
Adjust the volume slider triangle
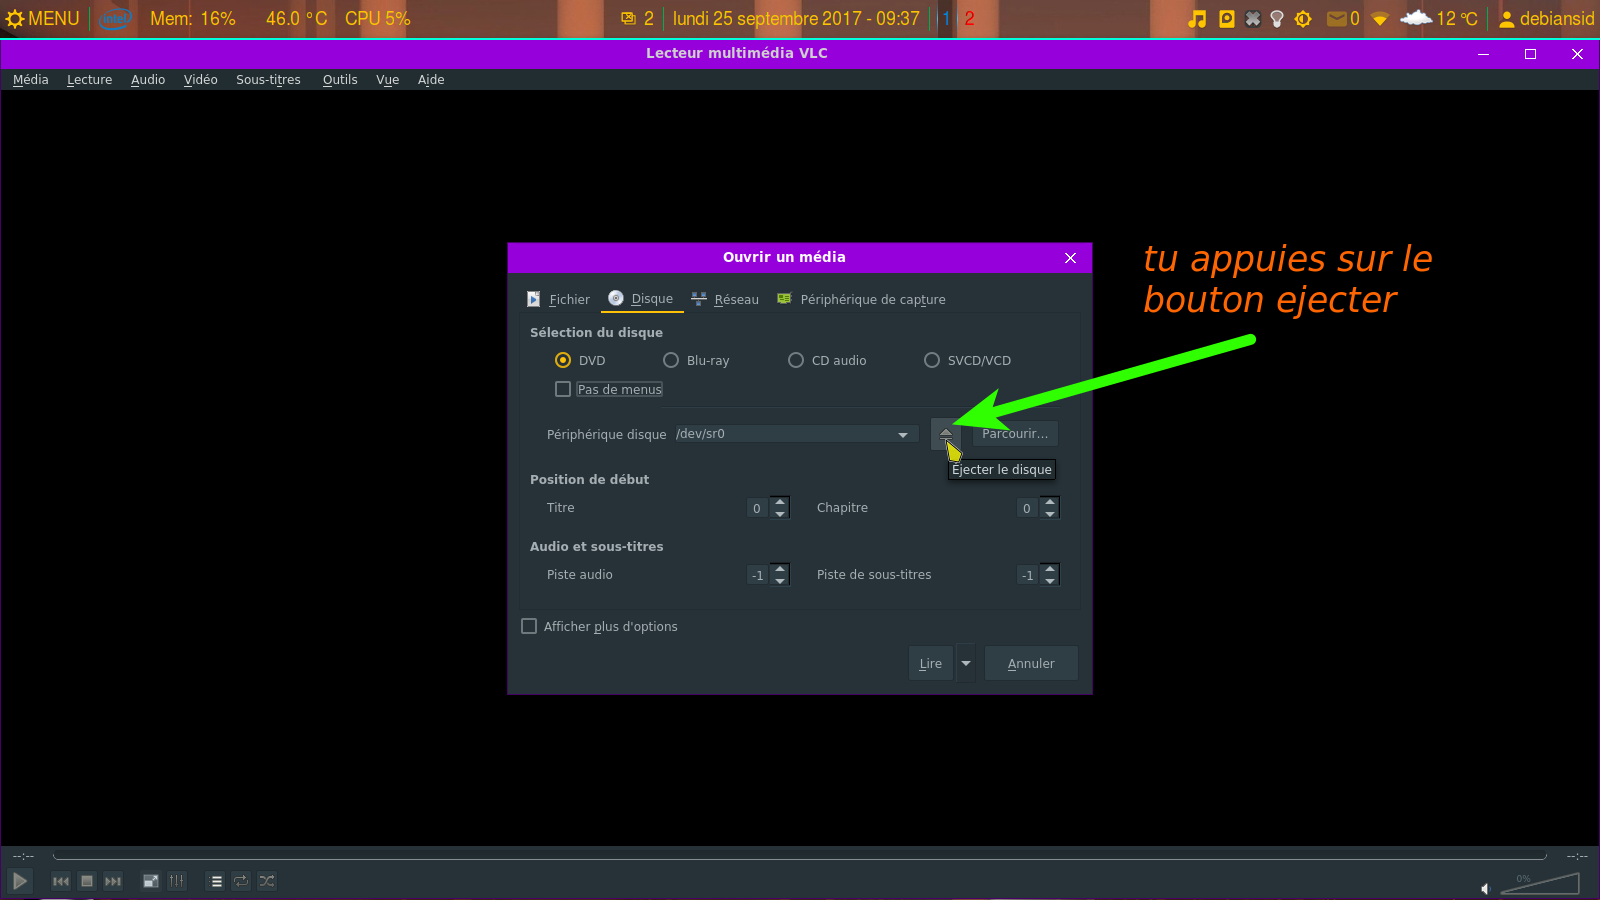pyautogui.click(x=1540, y=884)
